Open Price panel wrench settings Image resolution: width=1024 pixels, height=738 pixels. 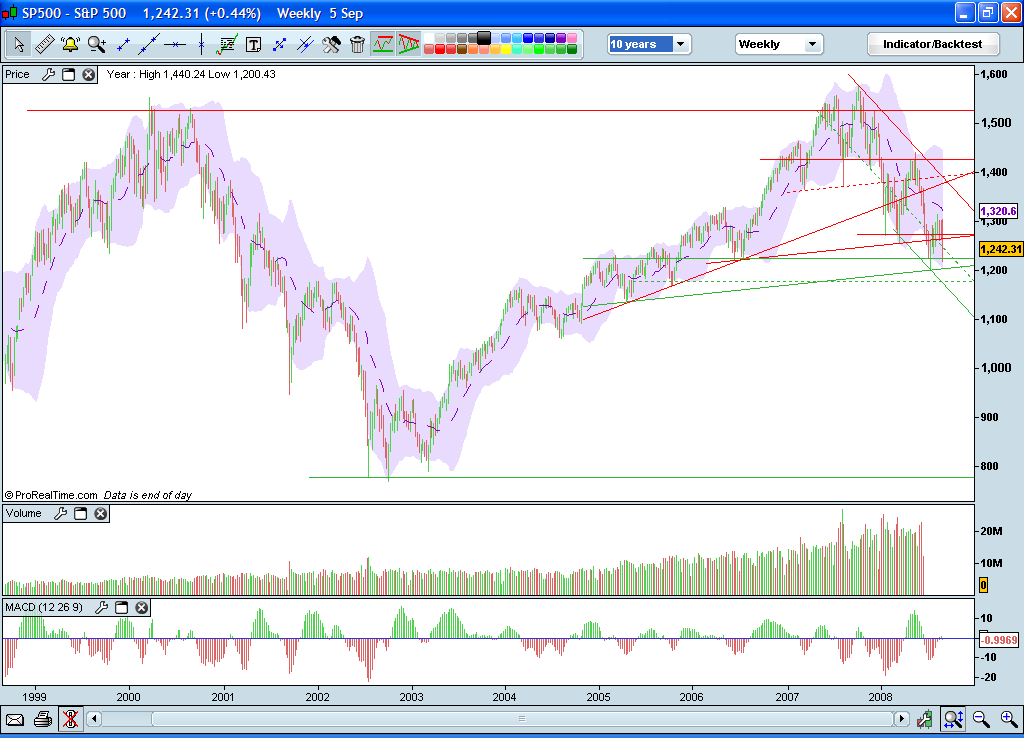[48, 74]
